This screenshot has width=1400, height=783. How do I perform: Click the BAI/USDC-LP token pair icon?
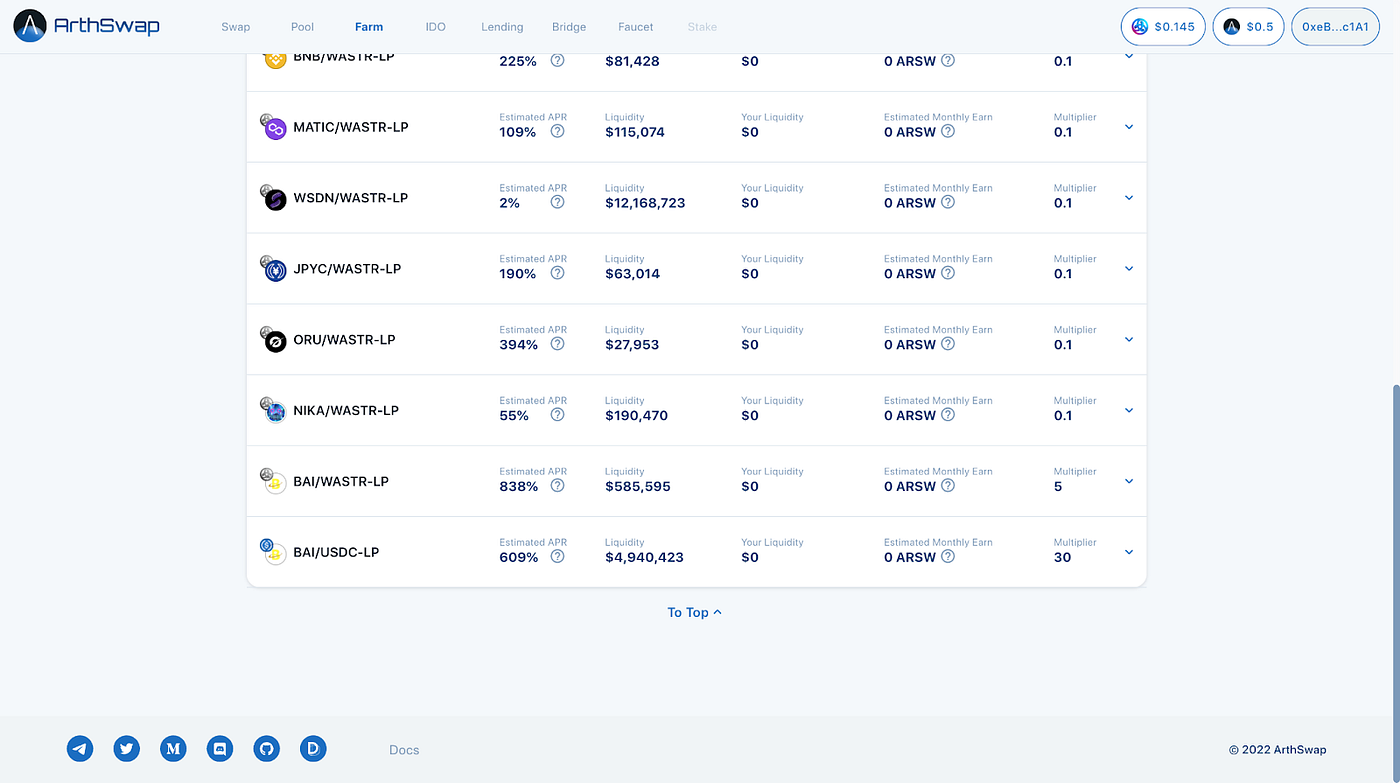(x=273, y=552)
